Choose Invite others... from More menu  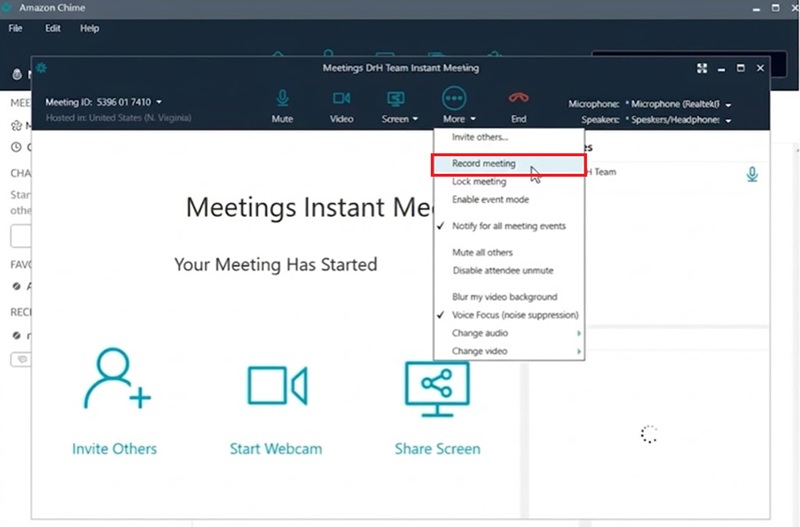tap(509, 137)
